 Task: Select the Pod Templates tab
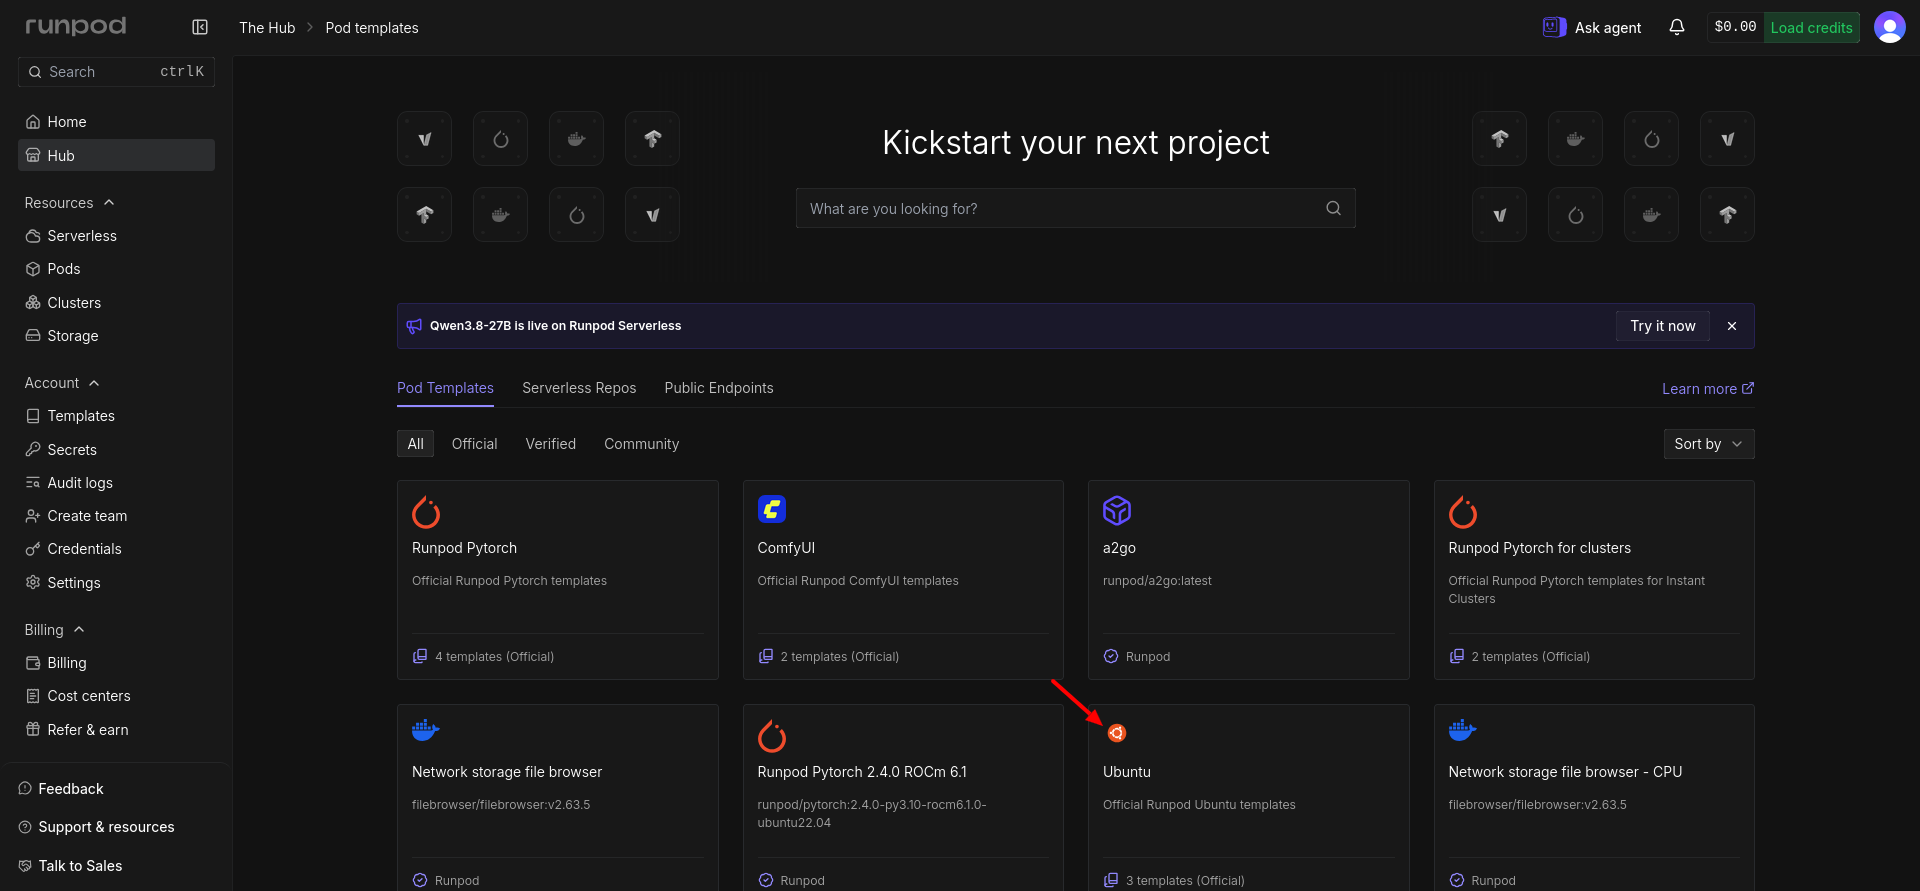point(445,388)
